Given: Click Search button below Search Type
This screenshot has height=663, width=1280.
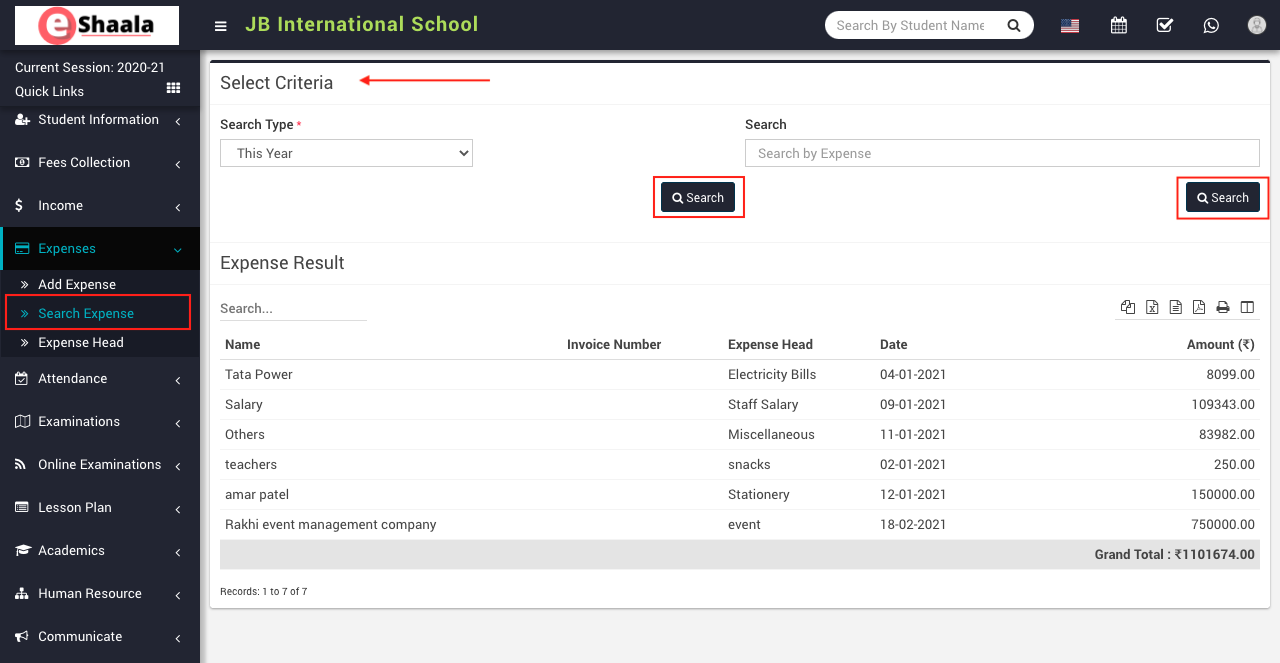Looking at the screenshot, I should [x=698, y=198].
